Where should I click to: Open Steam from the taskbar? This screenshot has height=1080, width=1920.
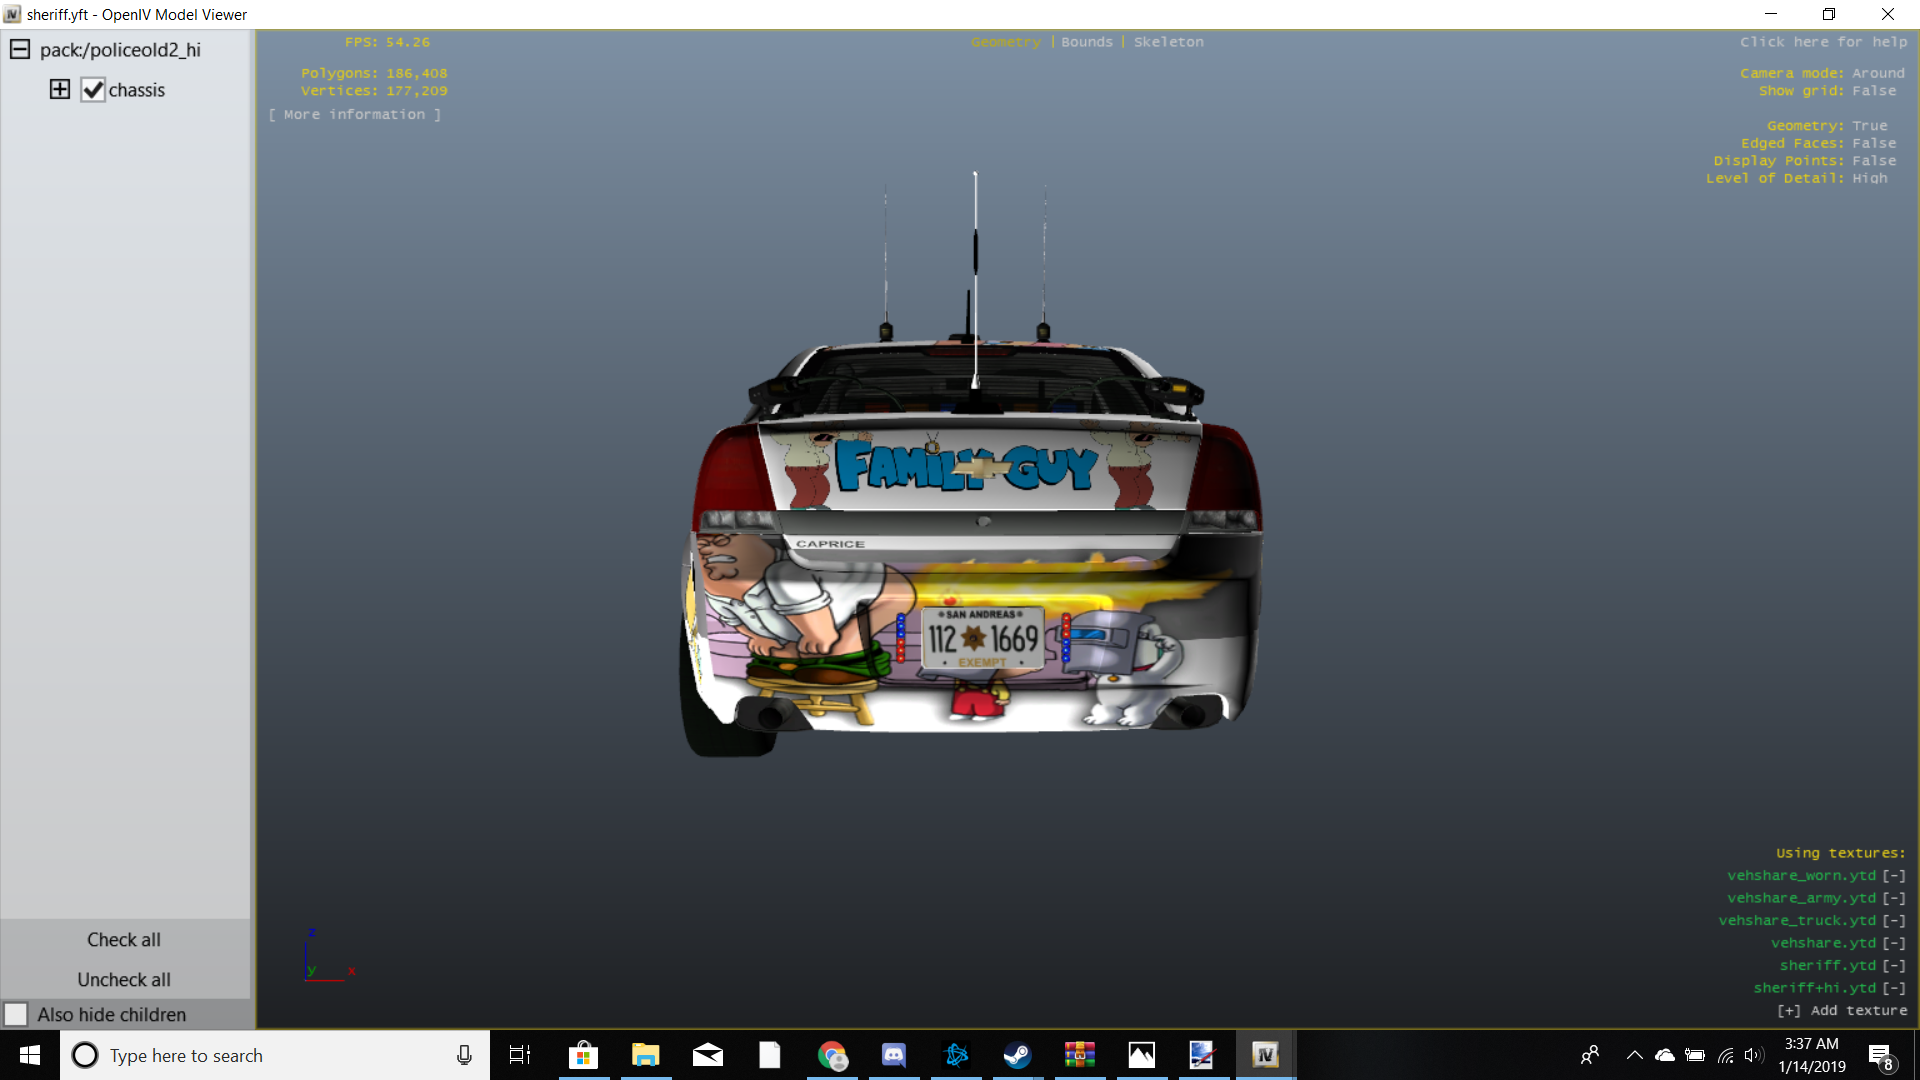(1017, 1055)
